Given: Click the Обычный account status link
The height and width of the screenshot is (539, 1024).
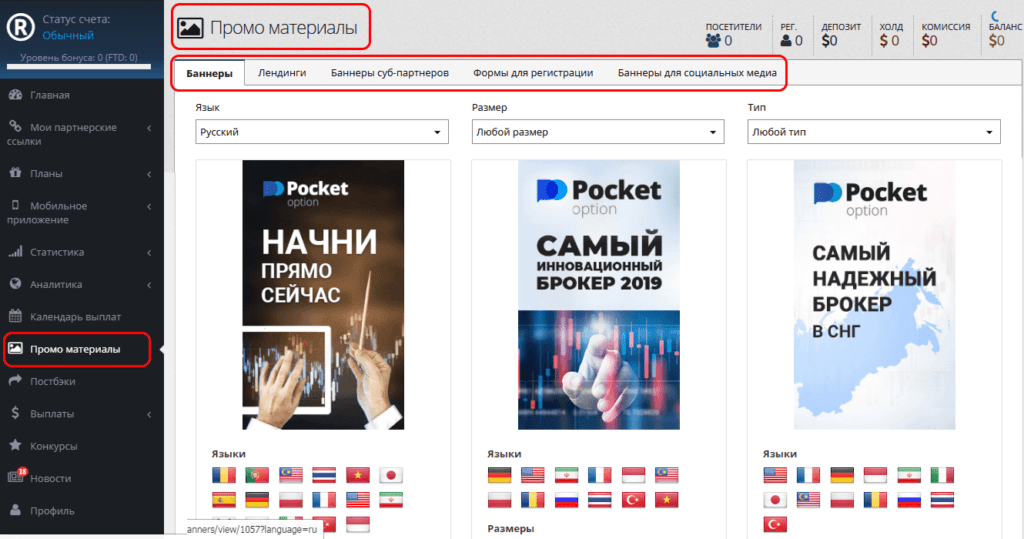Looking at the screenshot, I should click(x=68, y=35).
